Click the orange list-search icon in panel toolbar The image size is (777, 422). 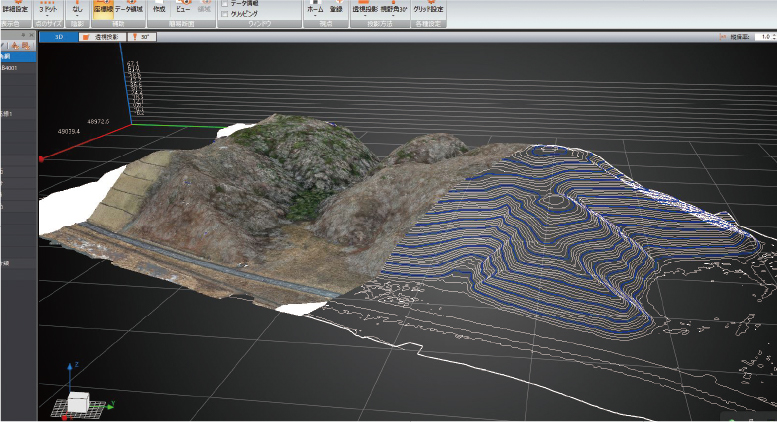tap(26, 46)
